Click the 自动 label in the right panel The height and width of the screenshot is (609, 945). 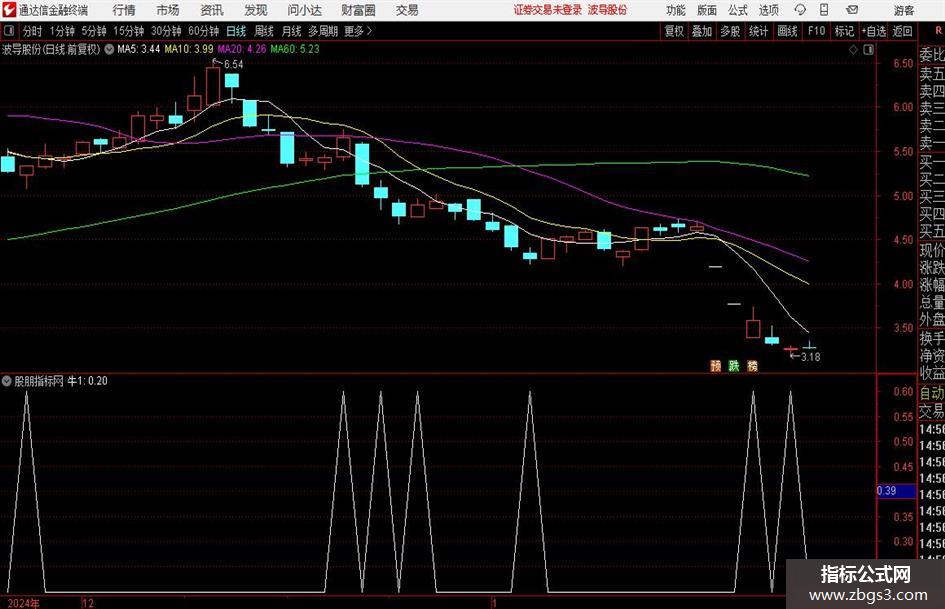pyautogui.click(x=932, y=393)
